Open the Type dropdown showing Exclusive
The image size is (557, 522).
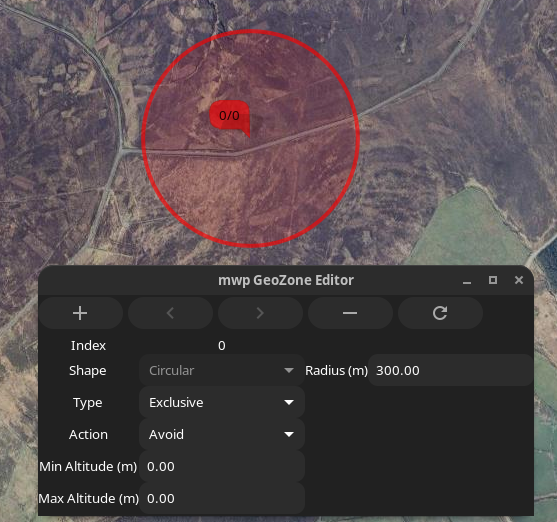click(x=222, y=403)
